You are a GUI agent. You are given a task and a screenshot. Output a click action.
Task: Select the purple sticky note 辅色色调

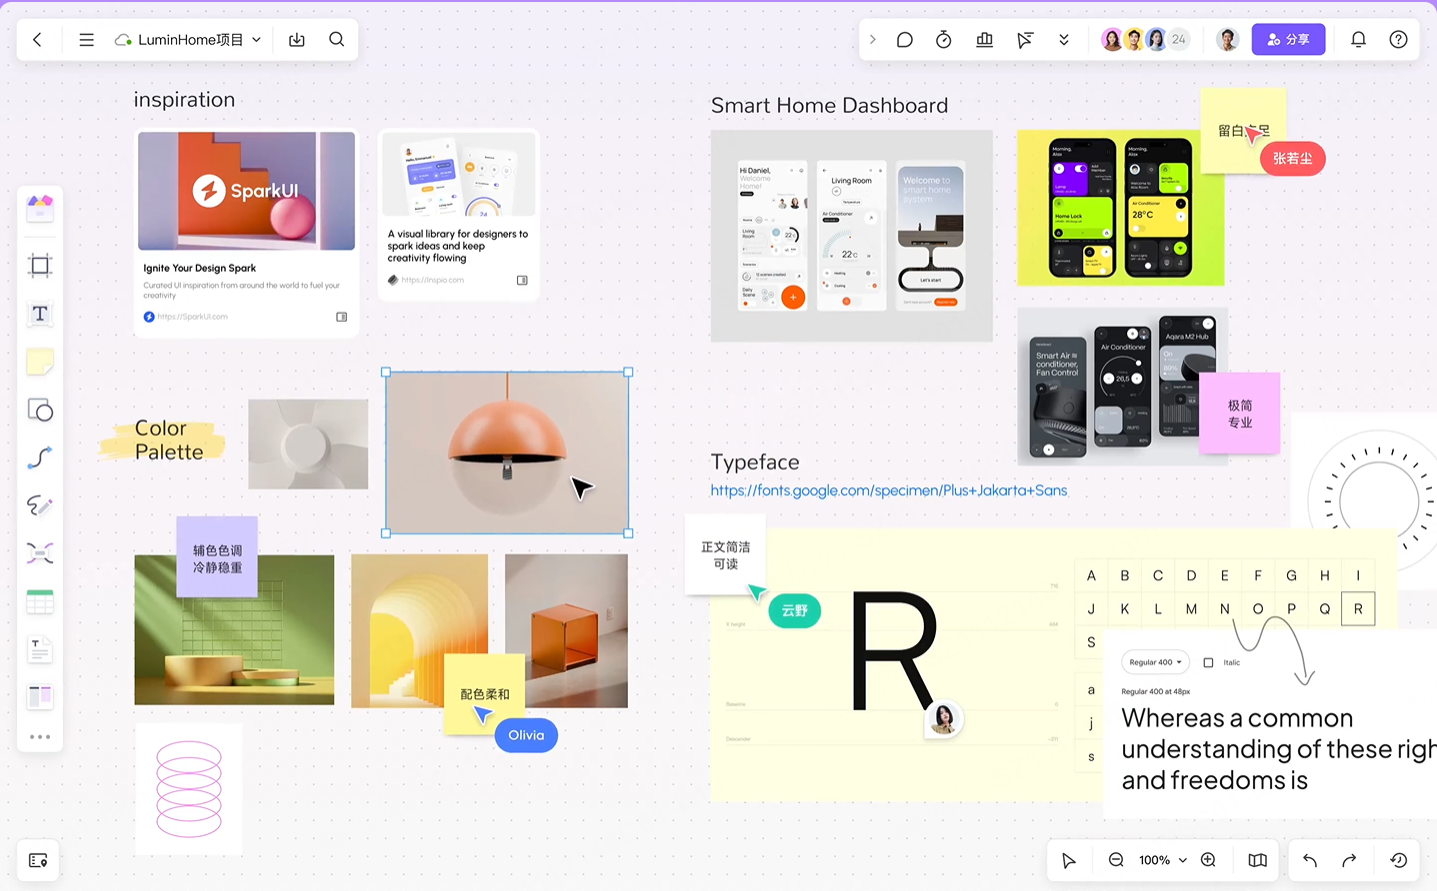(x=217, y=557)
